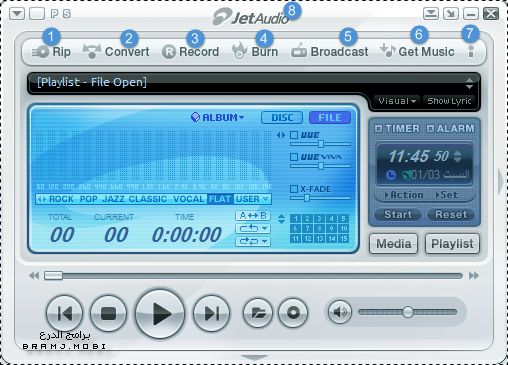Open the Media button
Image resolution: width=508 pixels, height=365 pixels.
(393, 244)
